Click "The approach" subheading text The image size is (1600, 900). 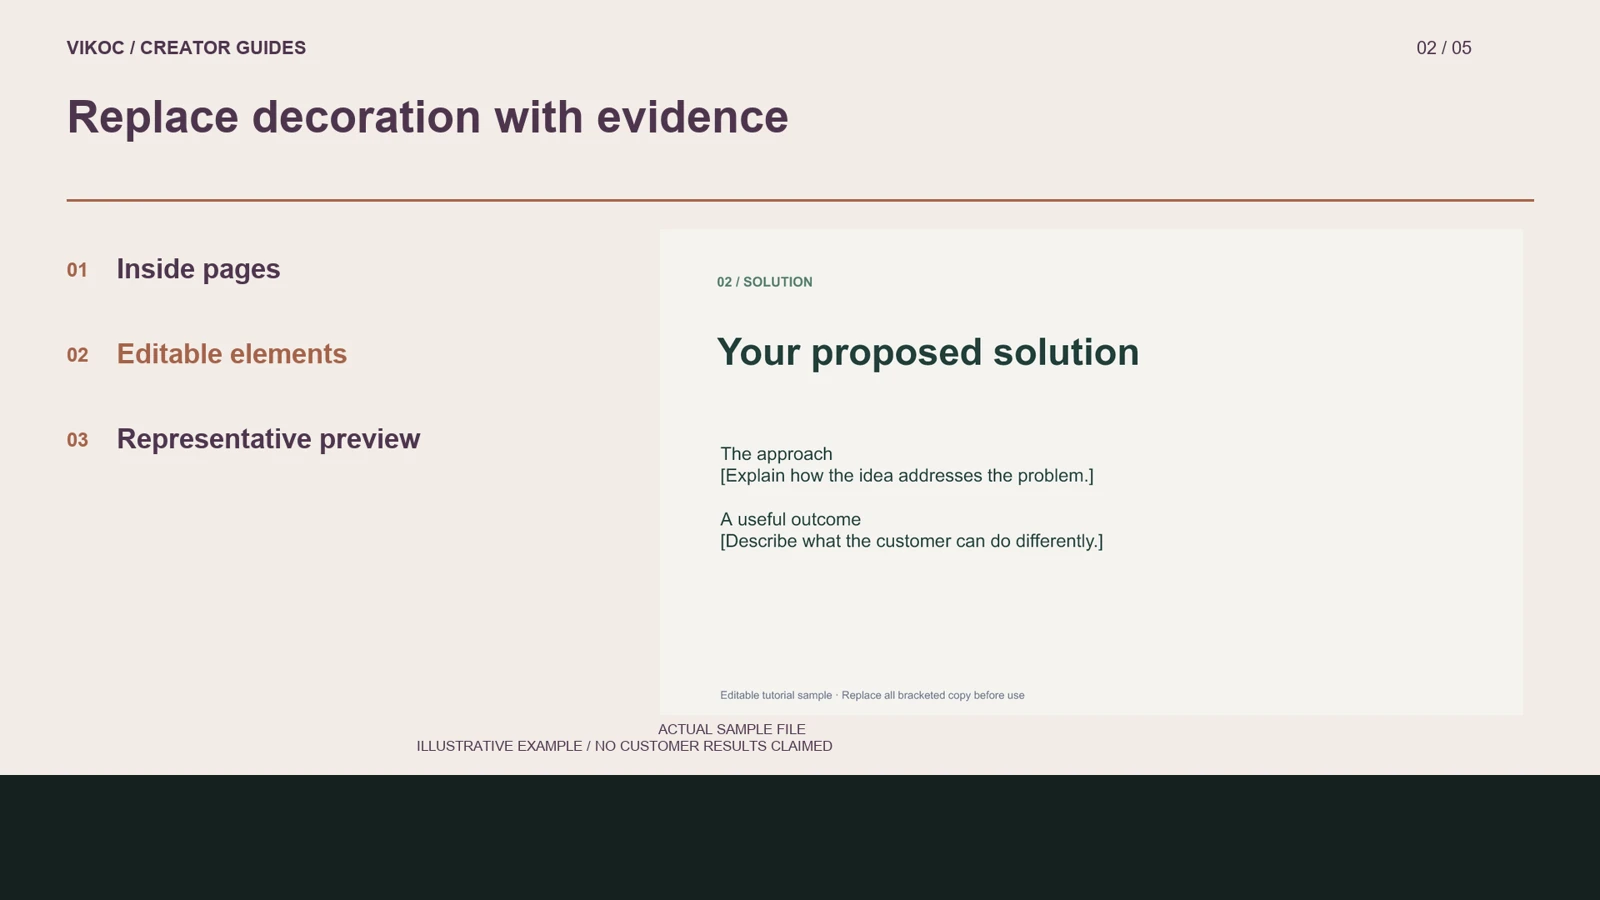pos(776,454)
